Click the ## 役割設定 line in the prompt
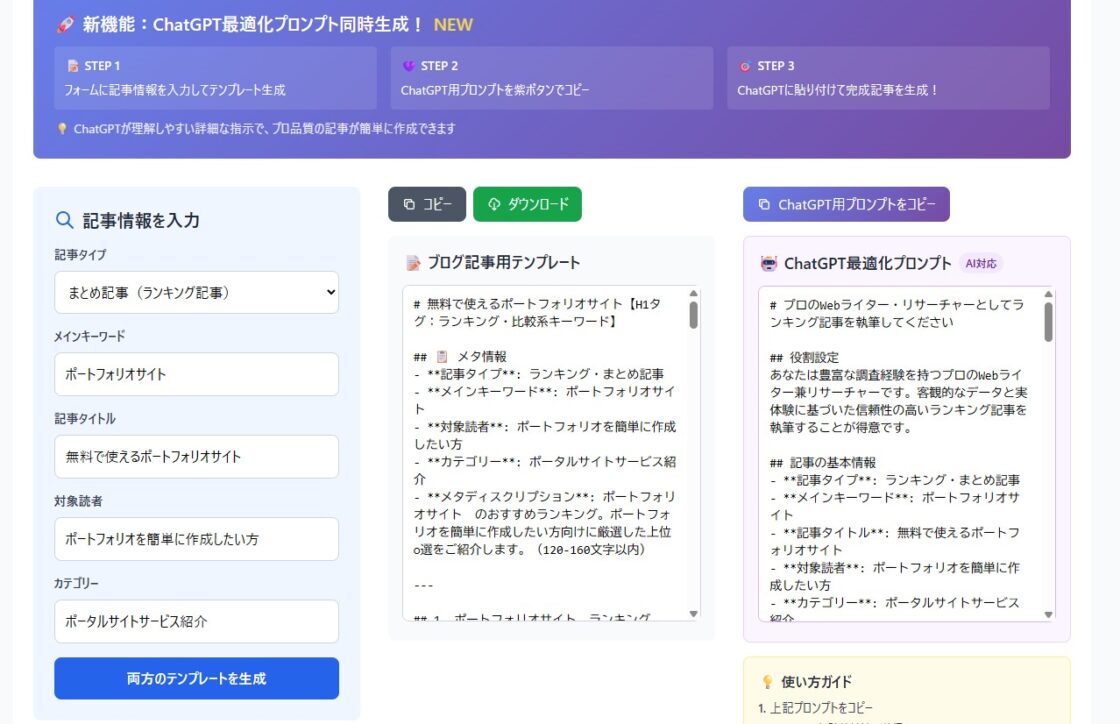 [x=804, y=358]
